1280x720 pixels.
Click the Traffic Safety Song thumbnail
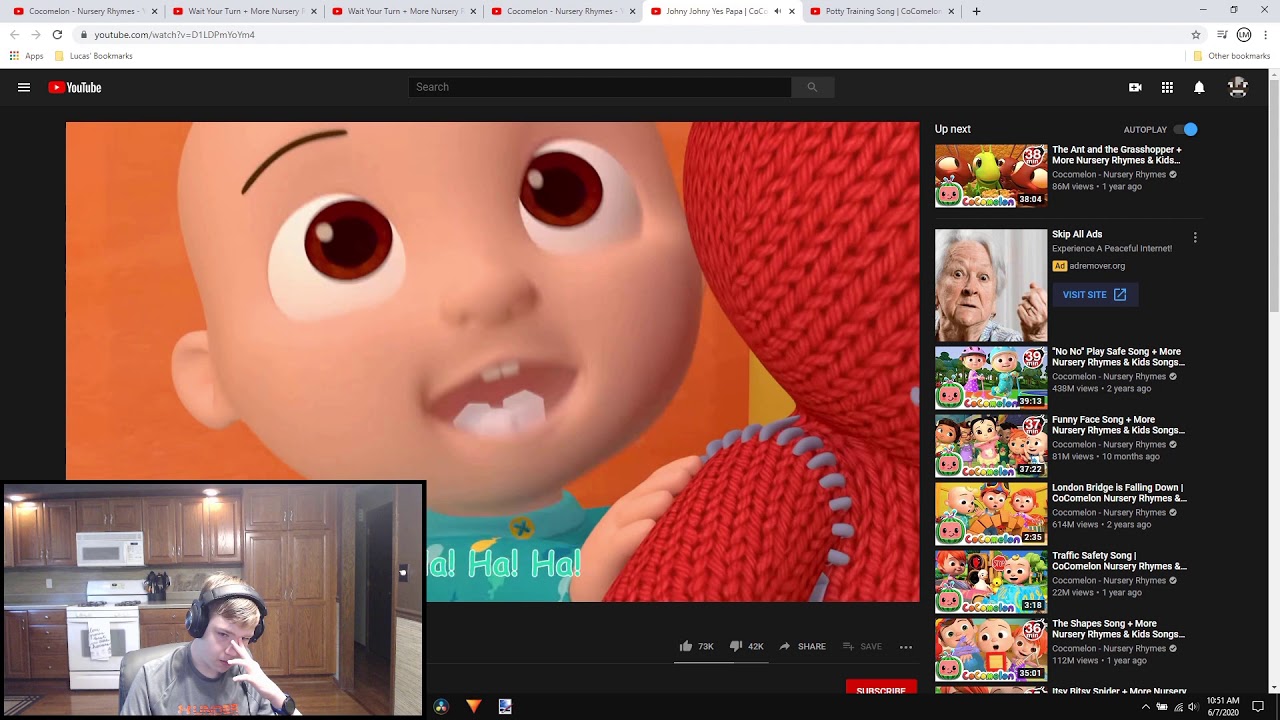991,582
